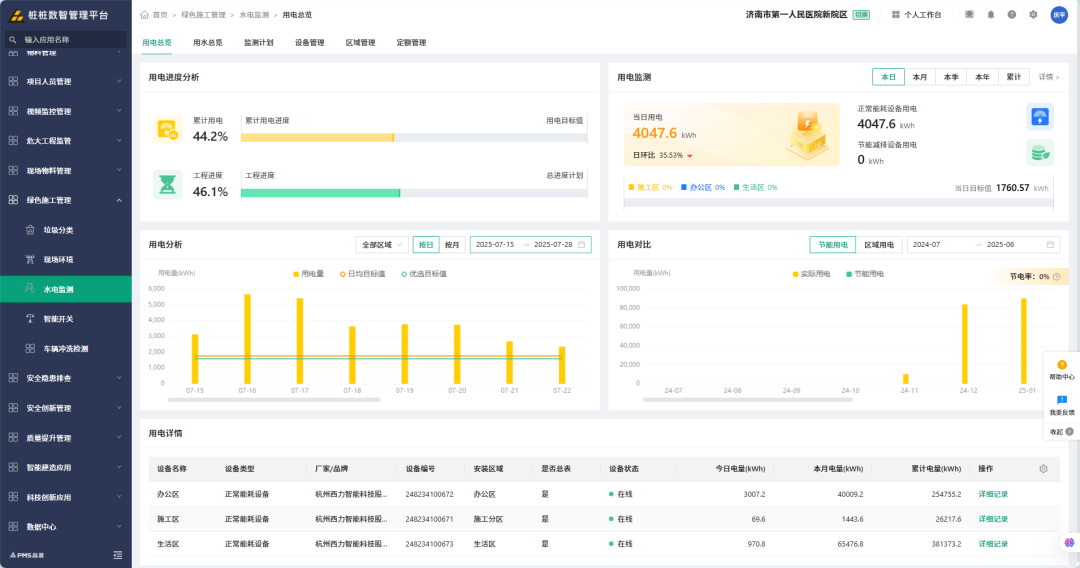The image size is (1080, 568).
Task: Click 帮助中心 floating help icon
Action: coord(1061,365)
